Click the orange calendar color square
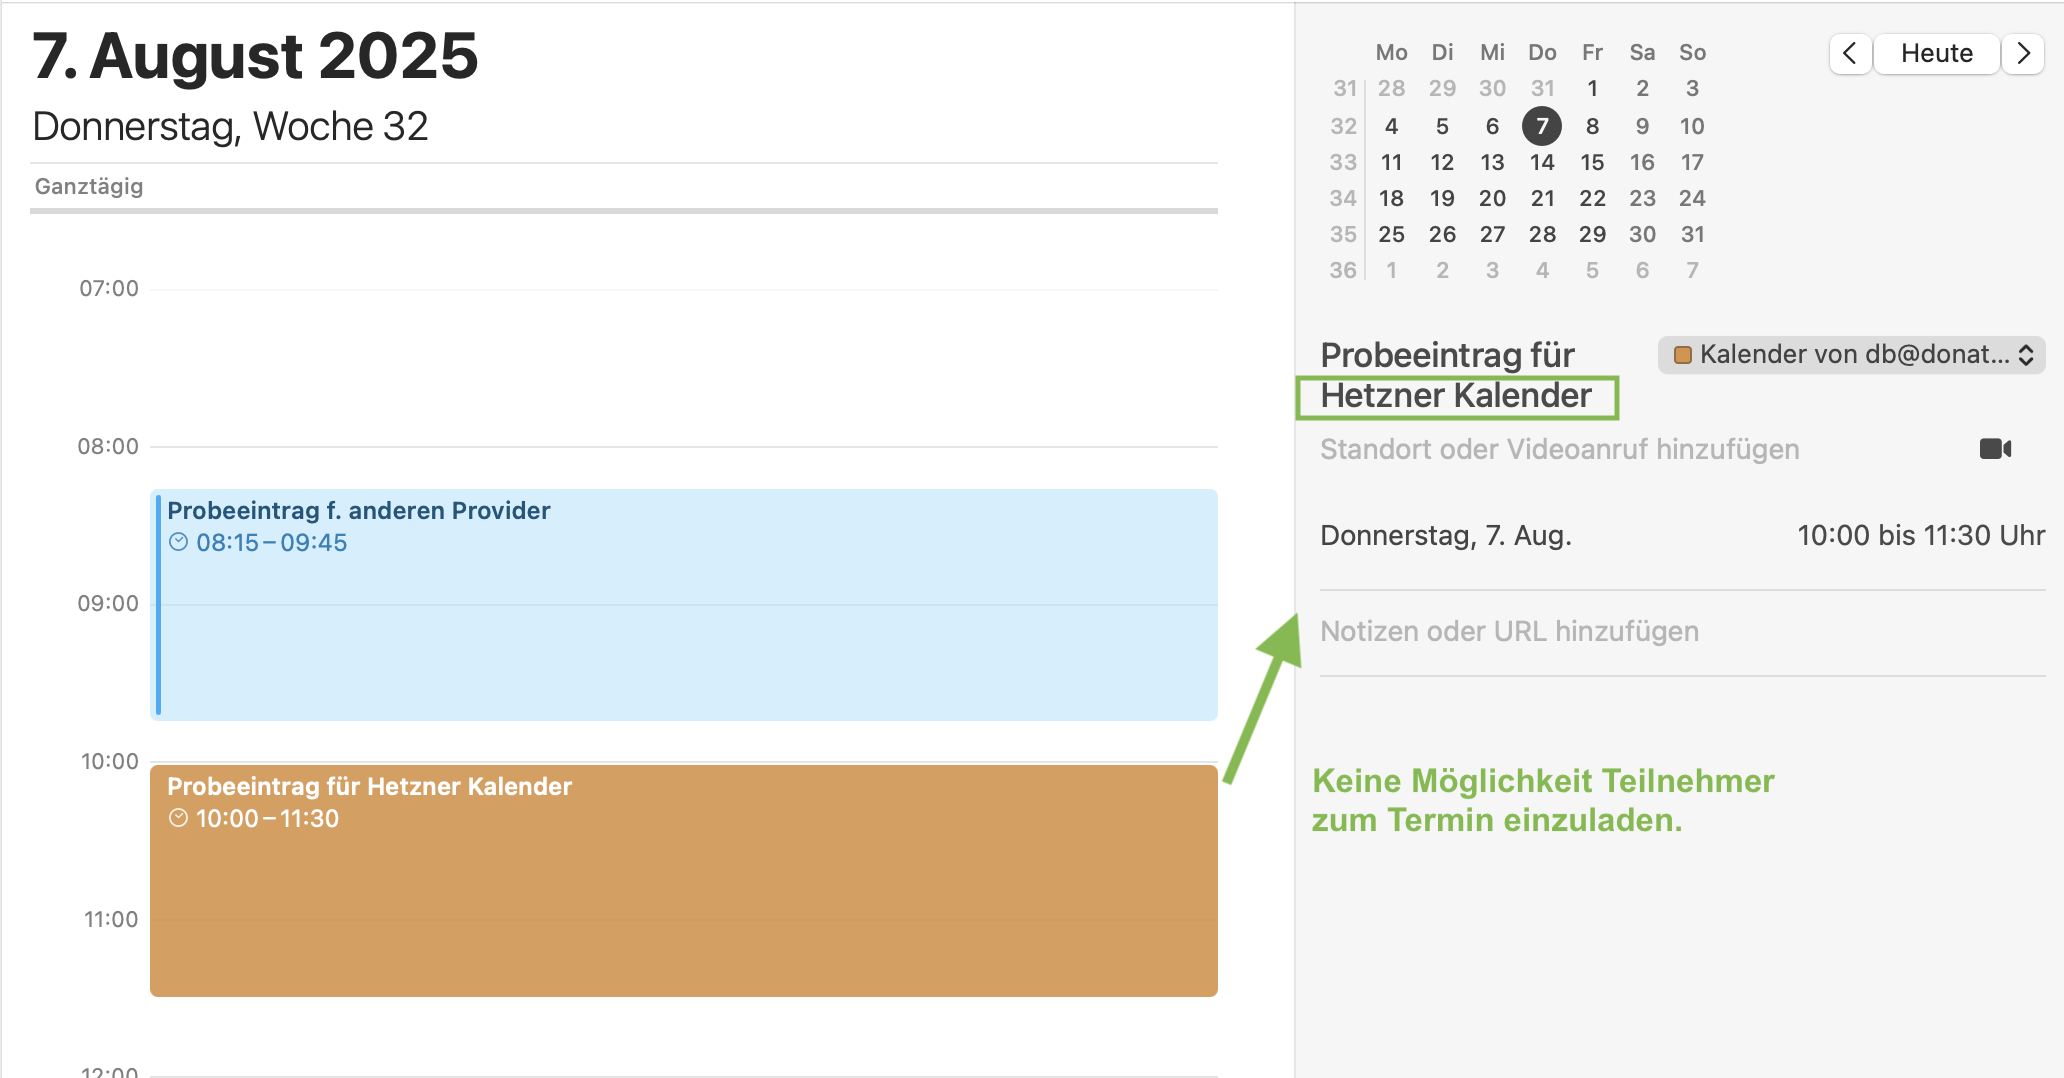The width and height of the screenshot is (2064, 1078). point(1683,355)
